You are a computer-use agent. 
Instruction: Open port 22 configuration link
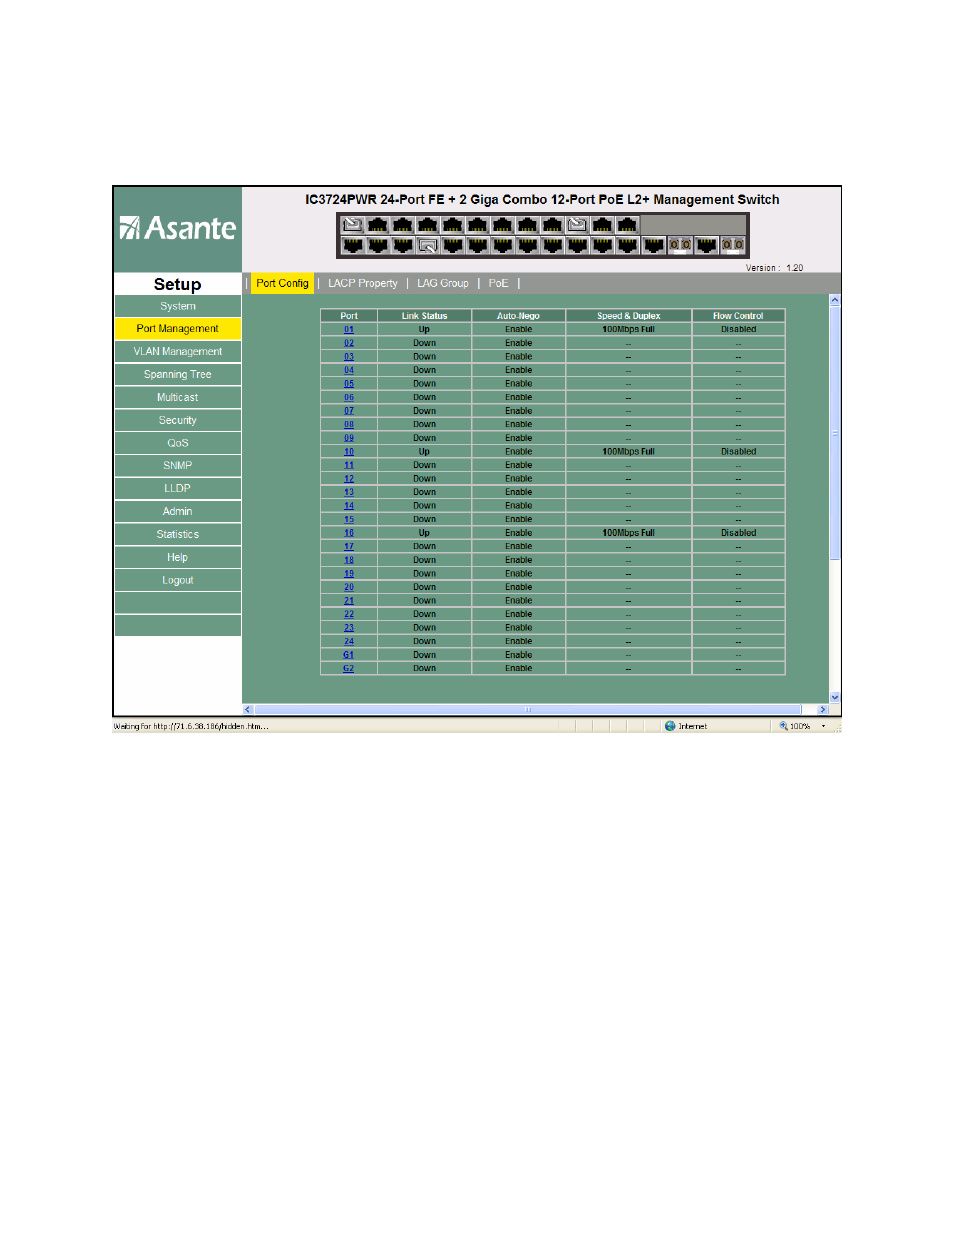click(x=349, y=614)
